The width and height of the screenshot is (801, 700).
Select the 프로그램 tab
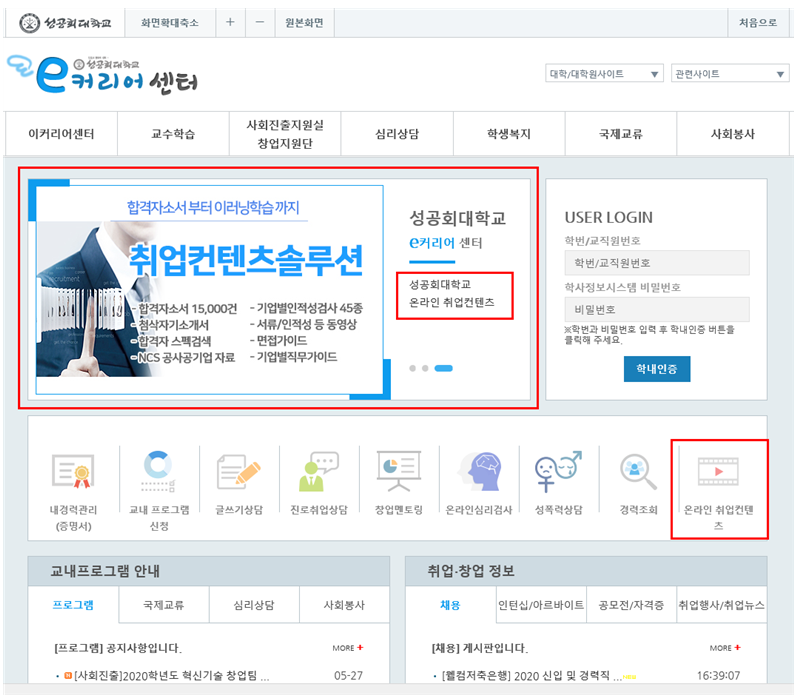[73, 605]
